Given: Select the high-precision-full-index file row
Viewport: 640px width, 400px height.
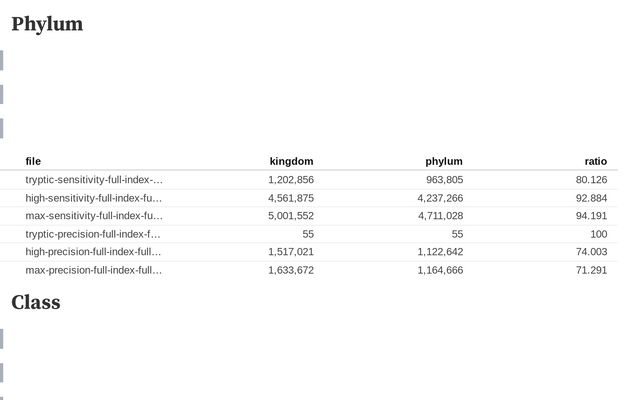Looking at the screenshot, I should tap(94, 252).
